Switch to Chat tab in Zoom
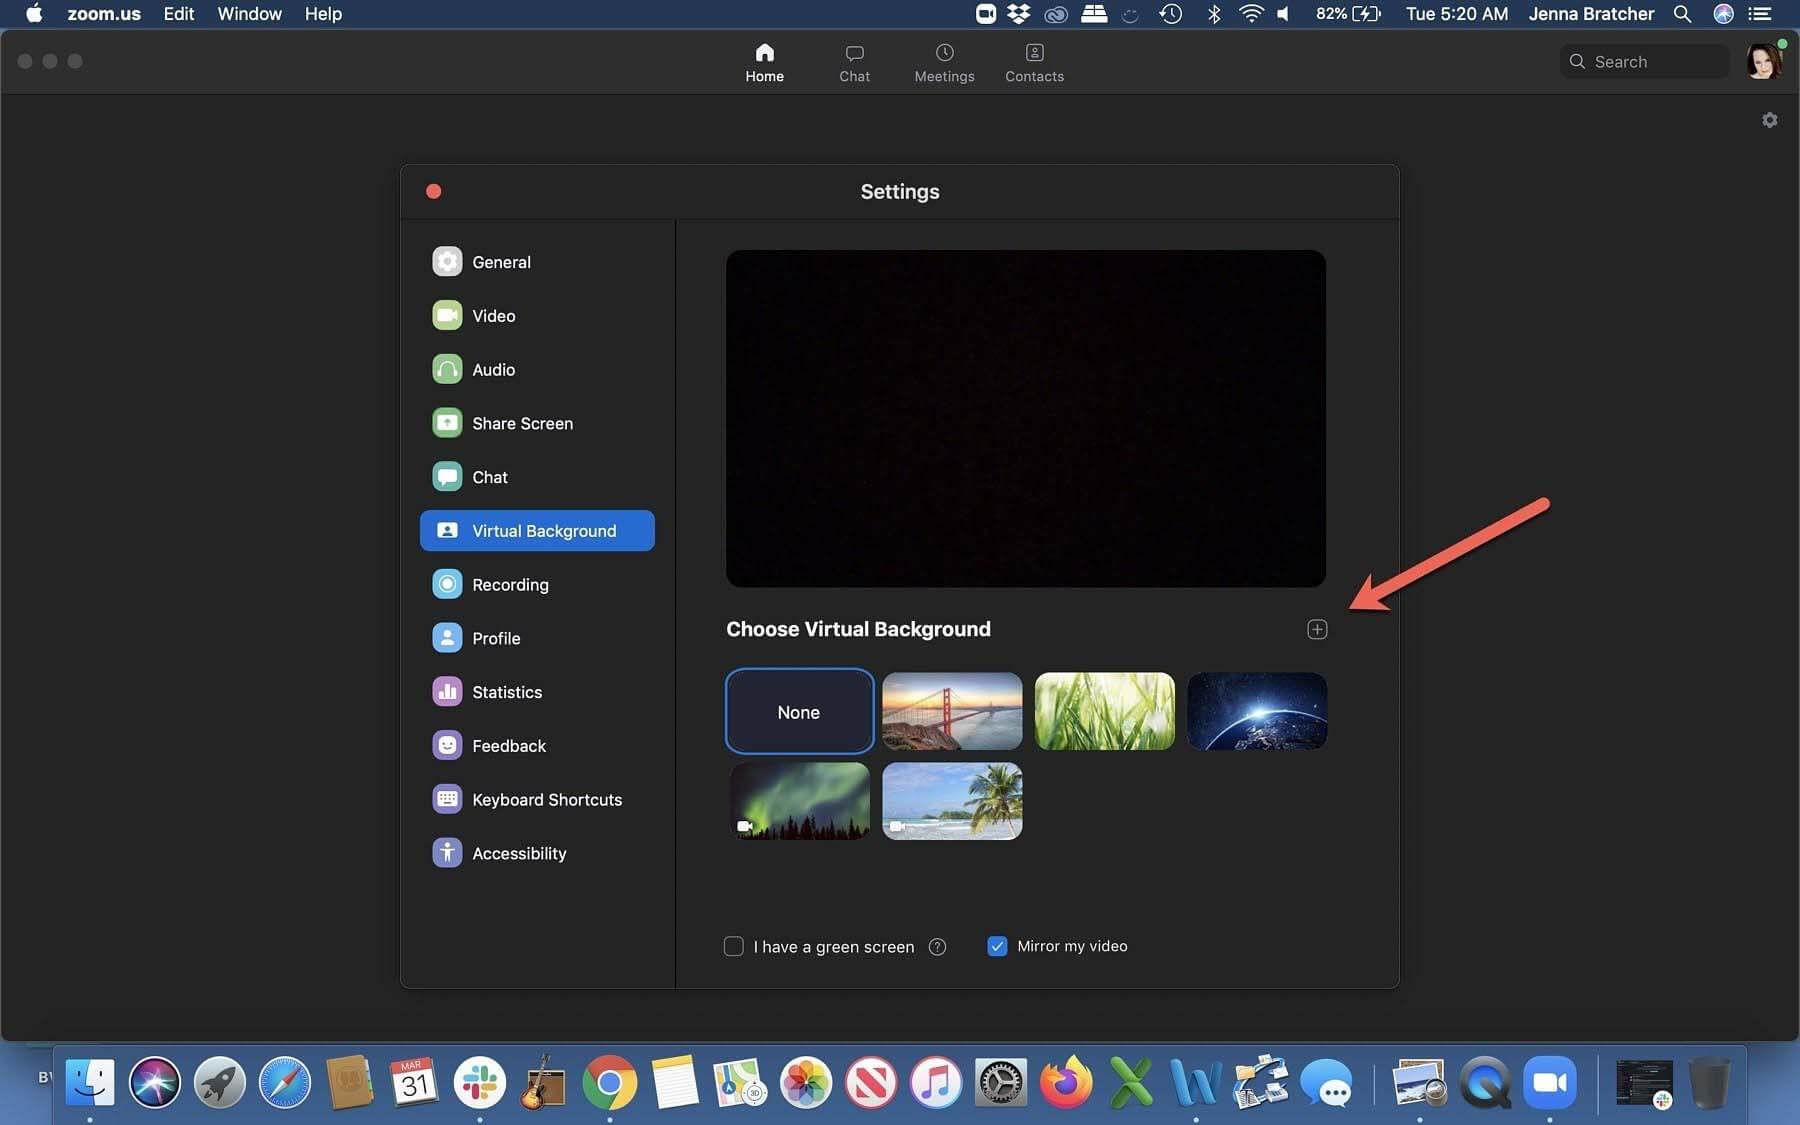The image size is (1800, 1125). click(854, 62)
